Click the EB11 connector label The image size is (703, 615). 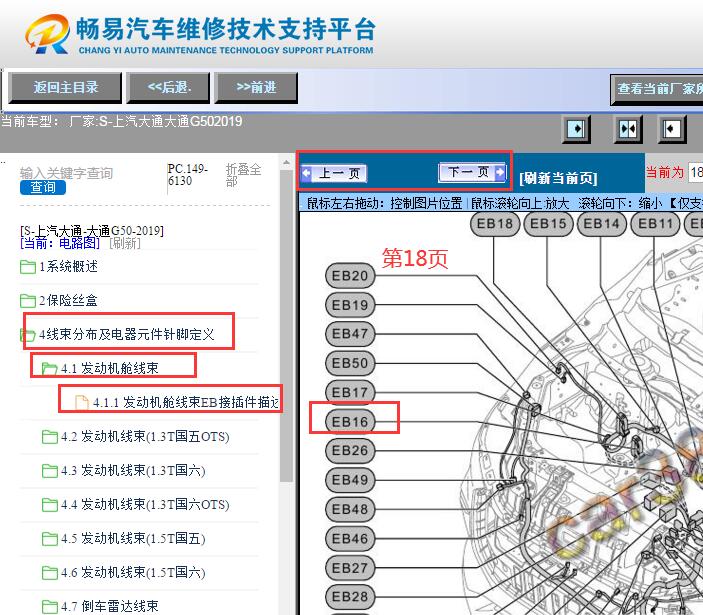click(x=655, y=224)
